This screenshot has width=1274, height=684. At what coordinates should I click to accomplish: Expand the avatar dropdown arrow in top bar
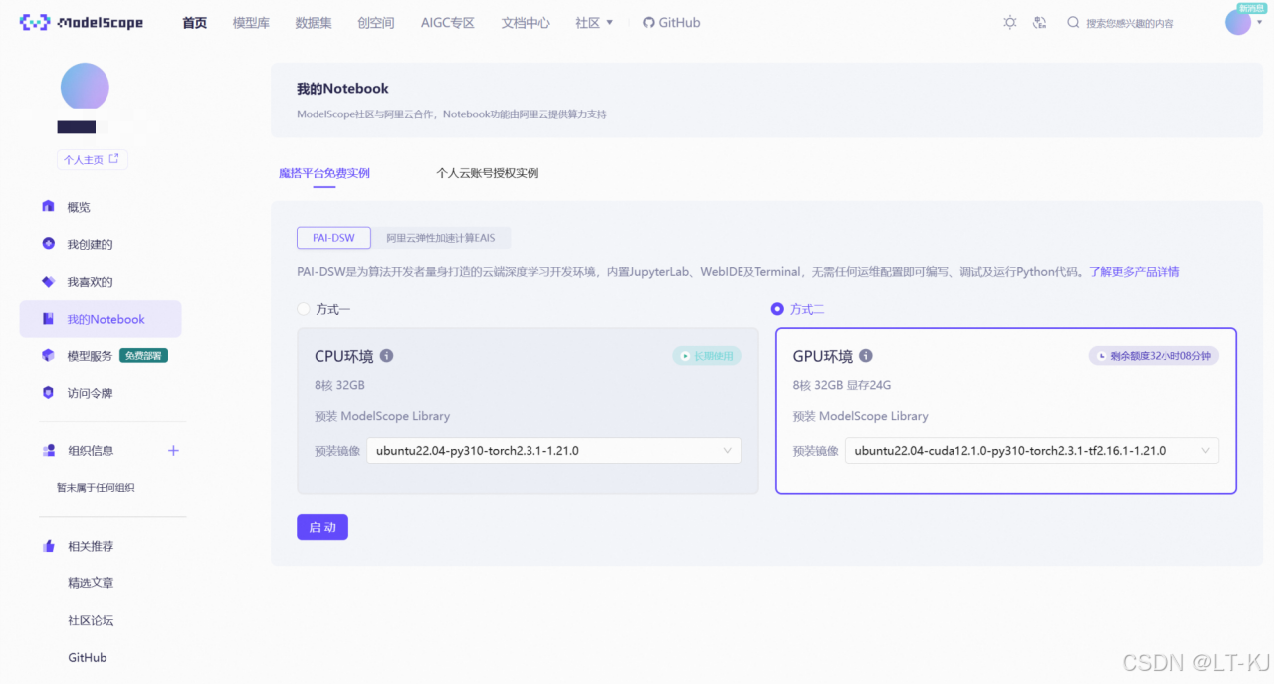coord(1258,22)
